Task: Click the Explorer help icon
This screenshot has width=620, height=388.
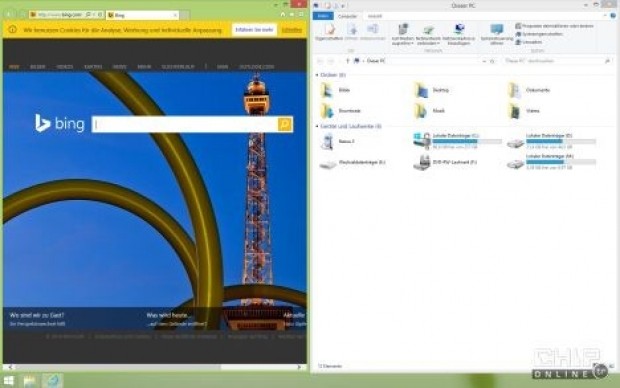Action: coord(613,16)
